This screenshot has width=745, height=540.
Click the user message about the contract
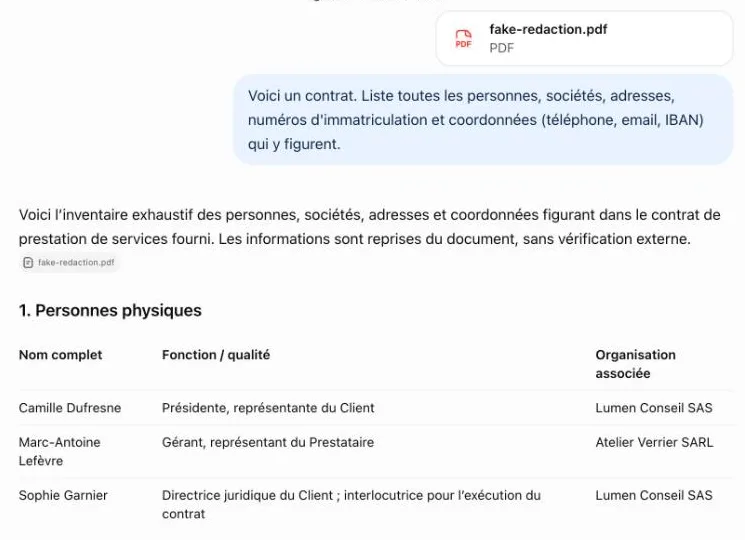(x=483, y=120)
